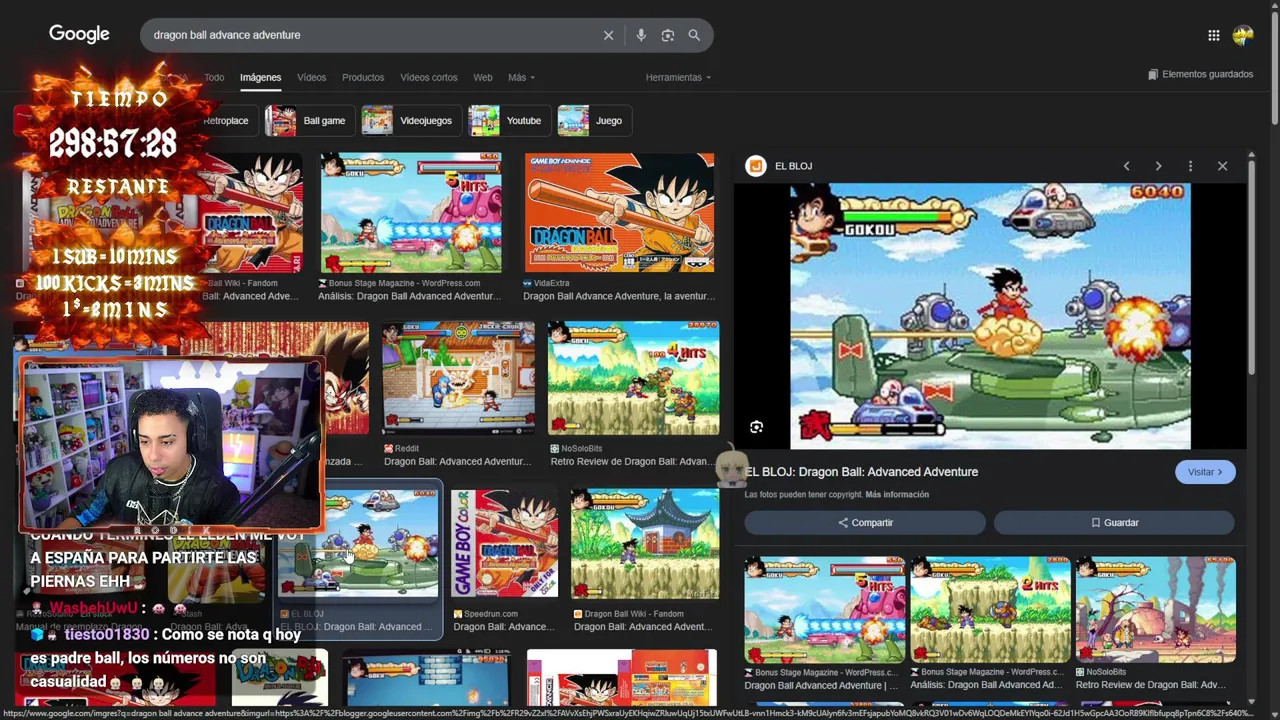This screenshot has width=1280, height=720.
Task: Click the Visitar button
Action: (1205, 472)
